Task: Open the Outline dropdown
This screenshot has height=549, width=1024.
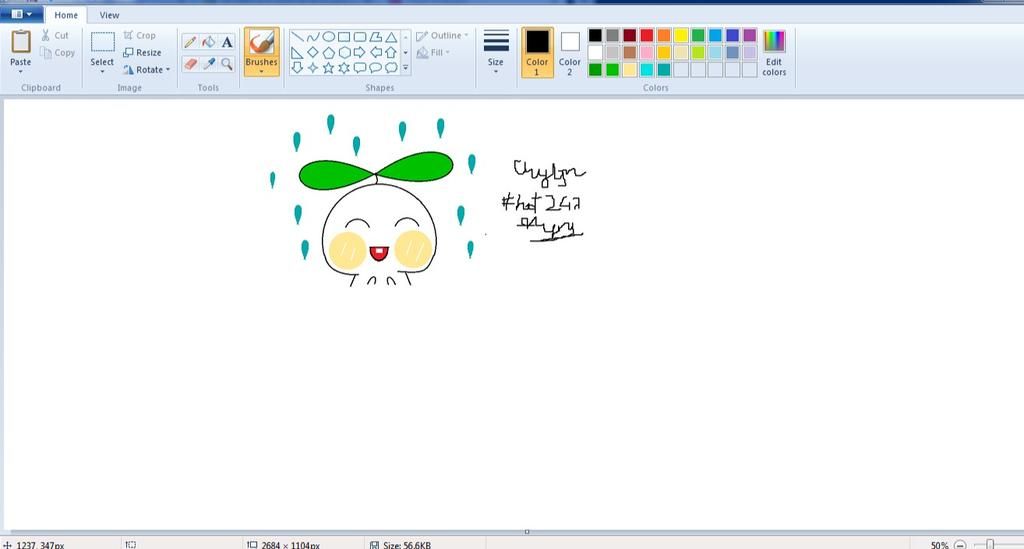Action: (442, 35)
